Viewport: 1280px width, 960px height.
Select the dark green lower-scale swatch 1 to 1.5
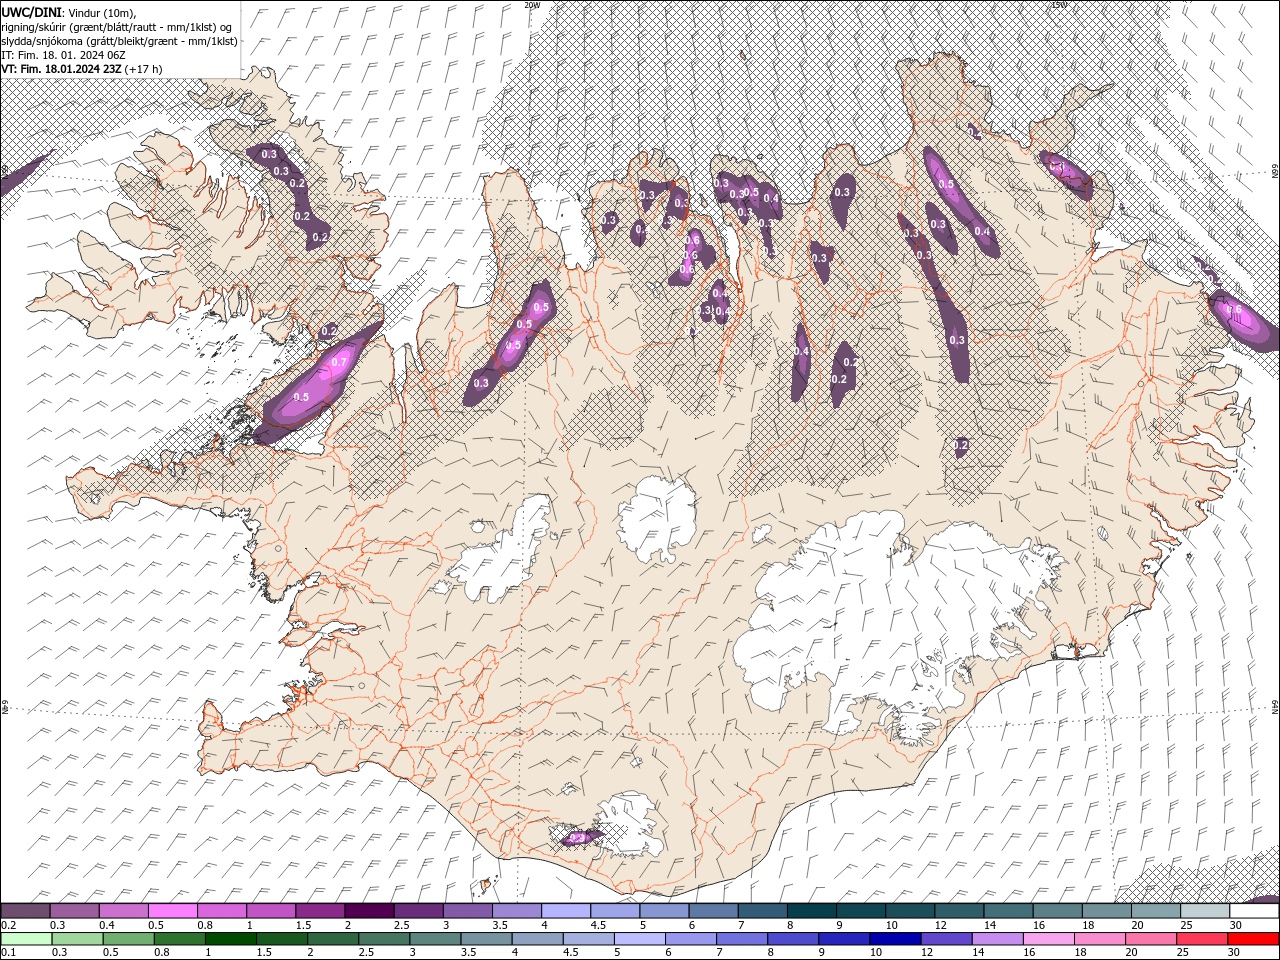point(231,939)
